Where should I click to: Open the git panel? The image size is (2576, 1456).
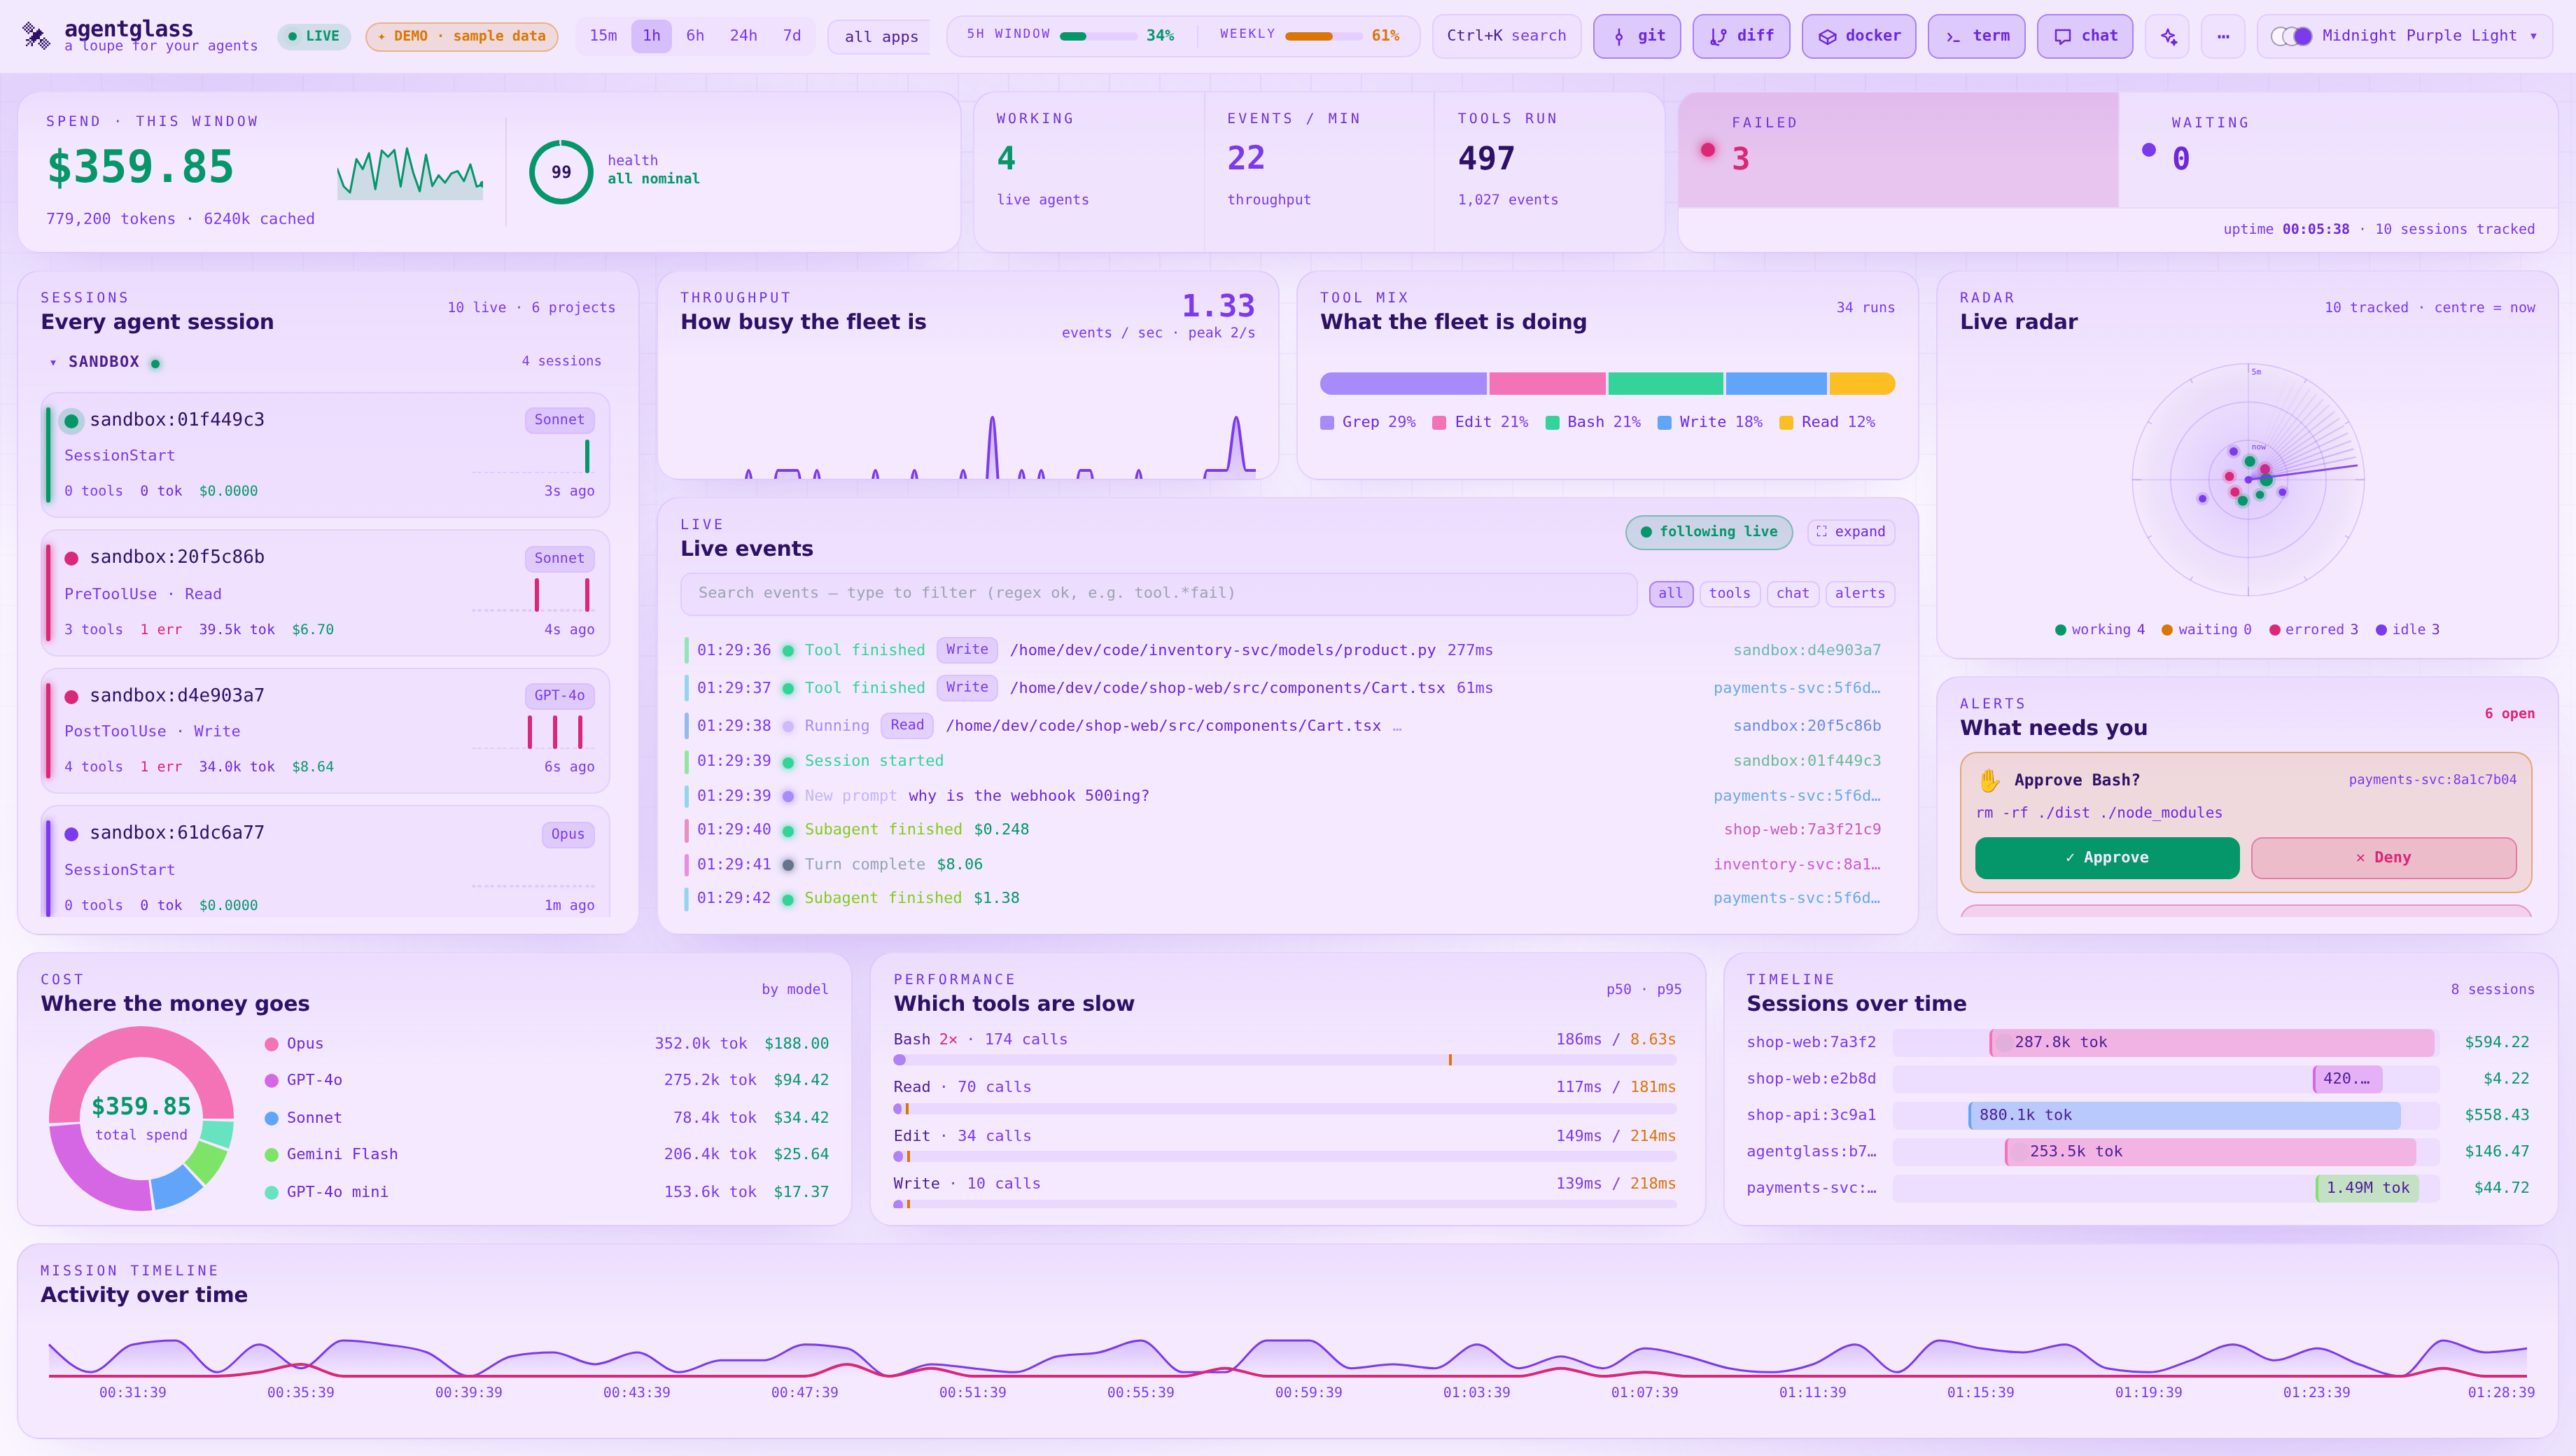point(1637,36)
